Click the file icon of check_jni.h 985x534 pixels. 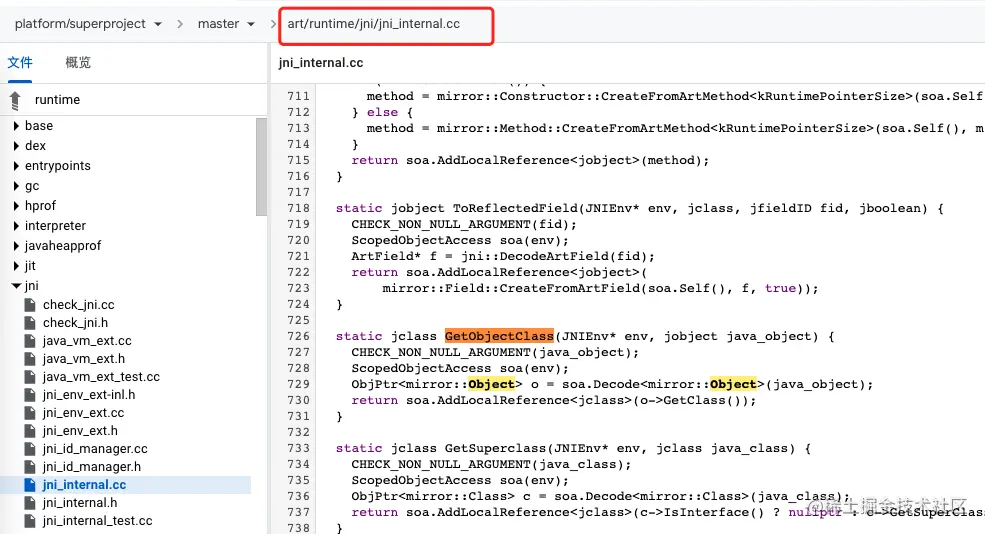(30, 323)
